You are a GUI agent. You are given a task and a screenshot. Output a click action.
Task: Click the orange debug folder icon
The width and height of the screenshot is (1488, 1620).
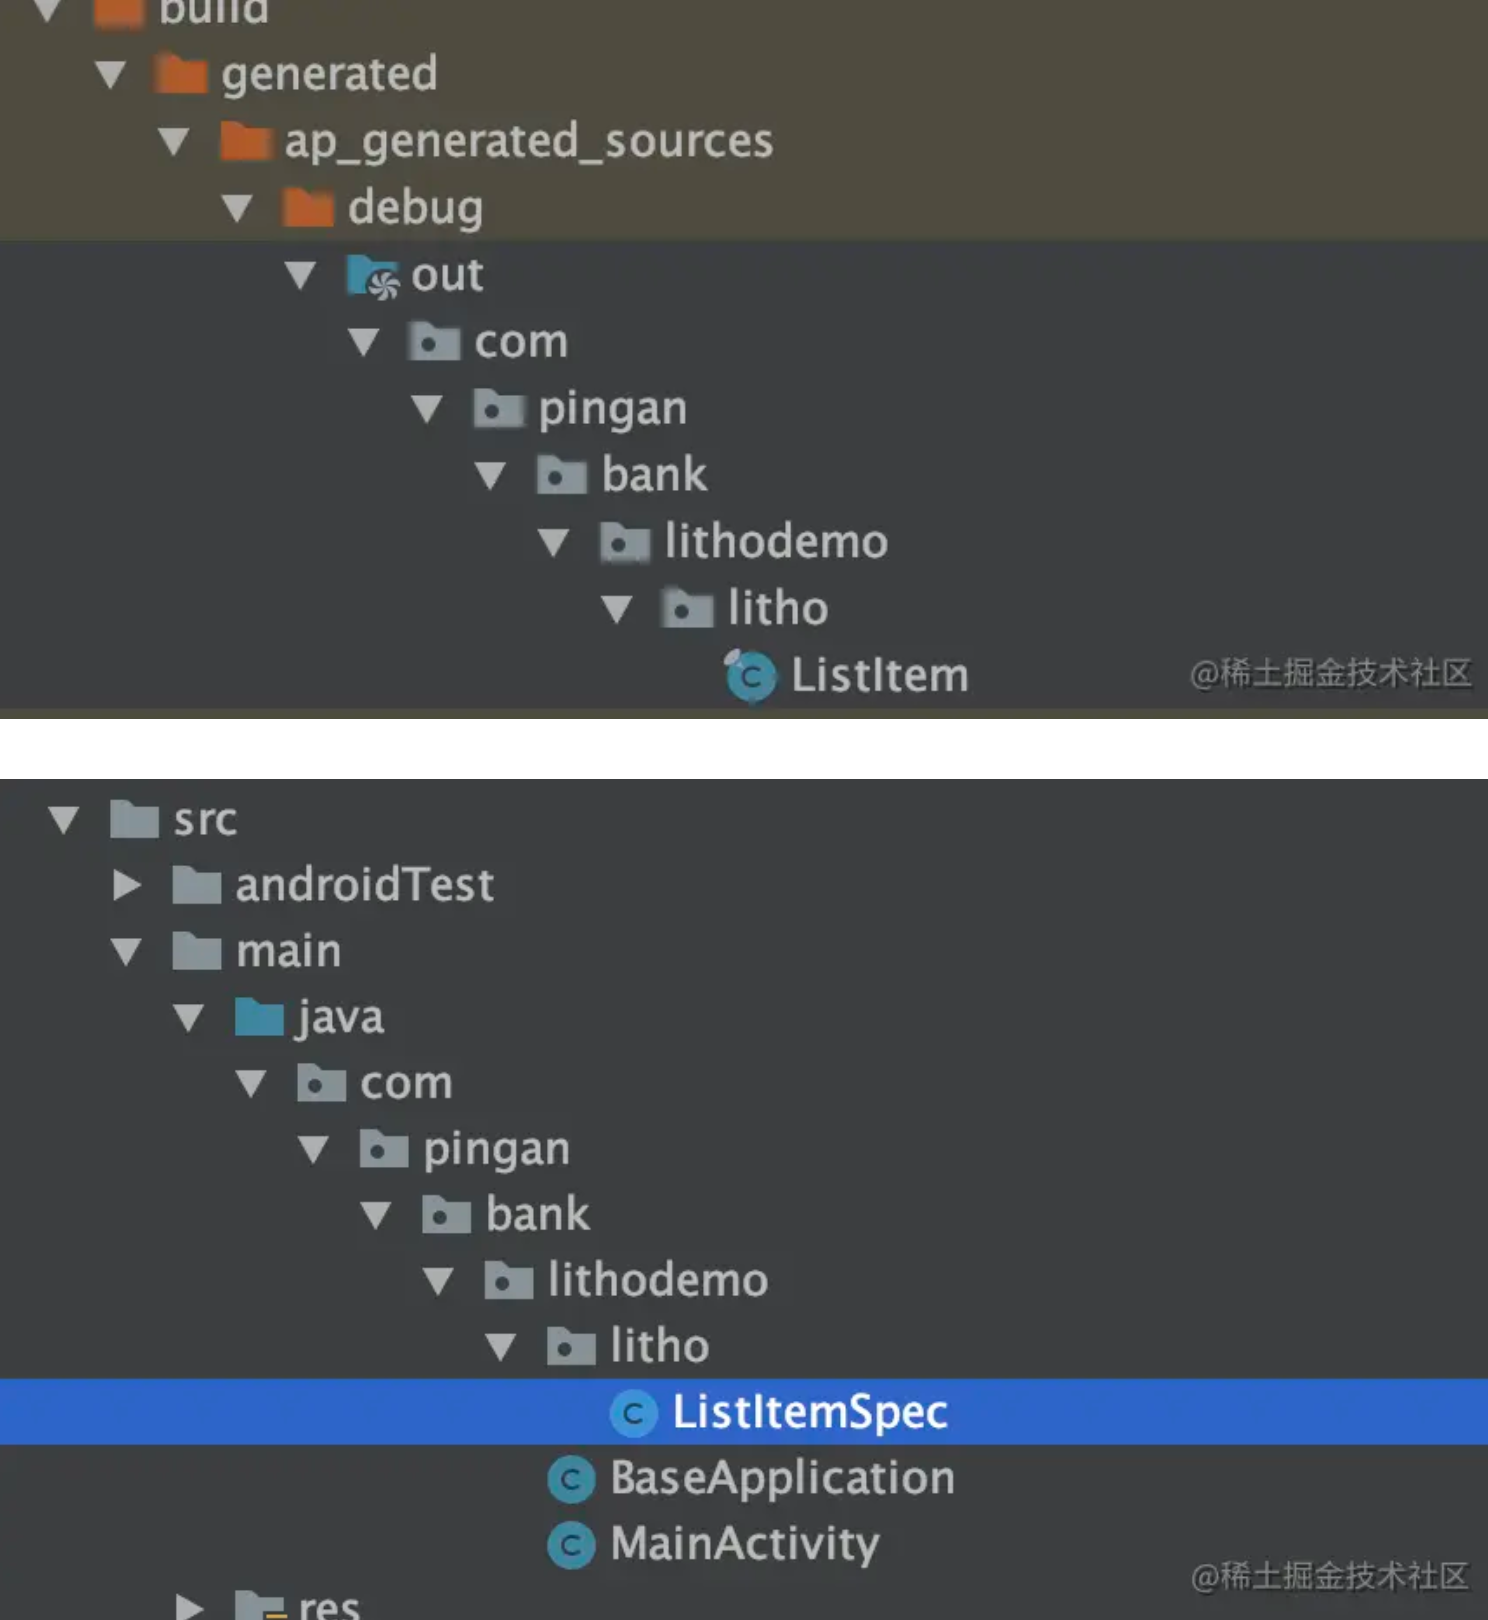click(x=307, y=208)
